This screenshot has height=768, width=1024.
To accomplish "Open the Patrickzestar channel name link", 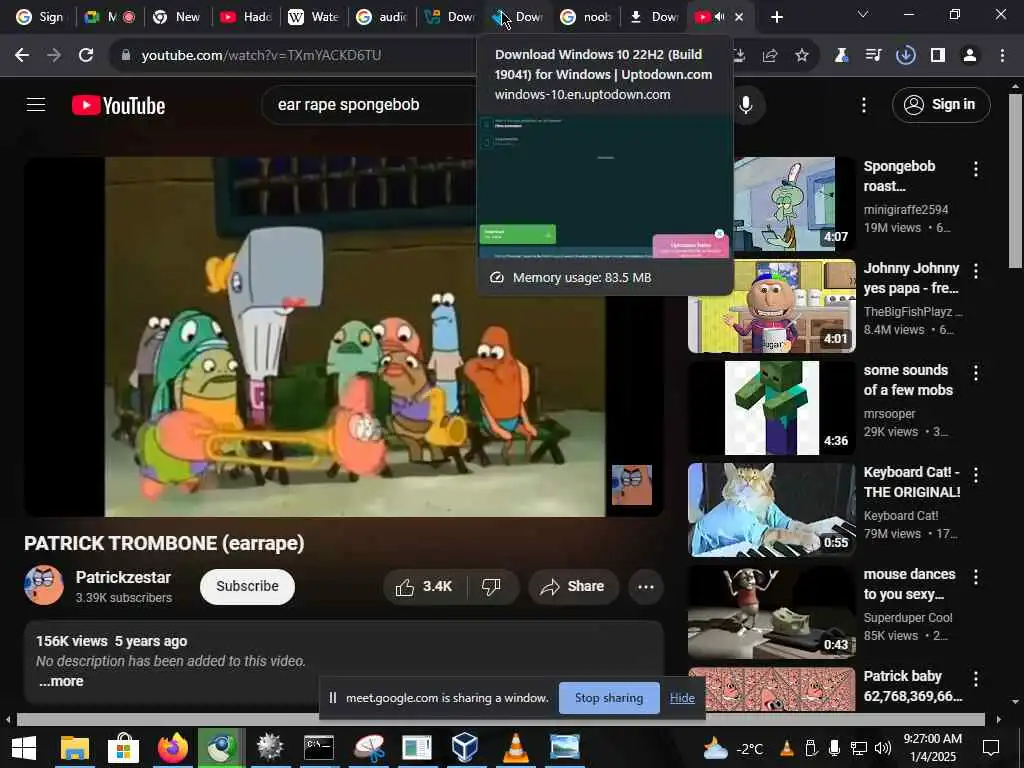I will [x=123, y=577].
